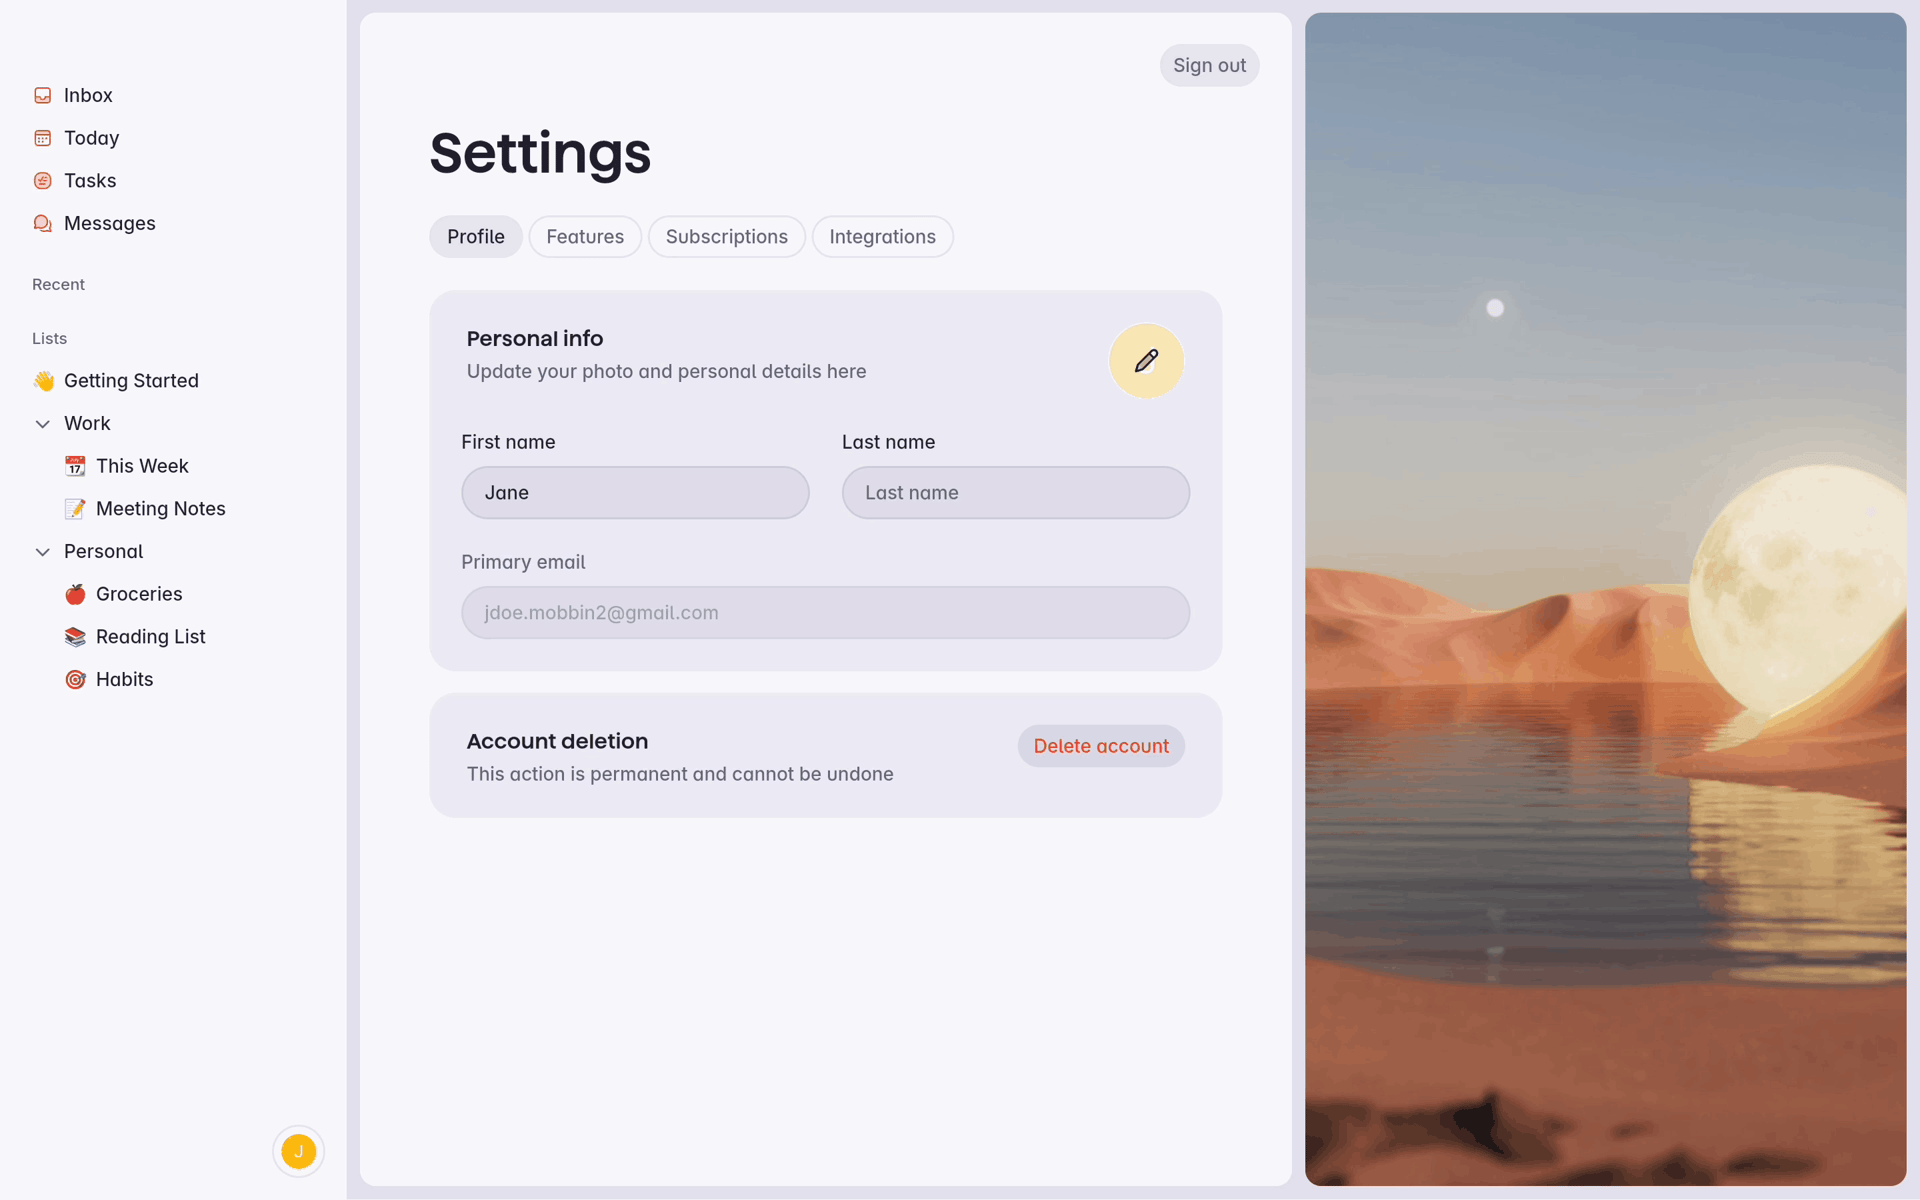Screen dimensions: 1920x1200
Task: Click the books emoji beside Reading List
Action: tap(75, 637)
